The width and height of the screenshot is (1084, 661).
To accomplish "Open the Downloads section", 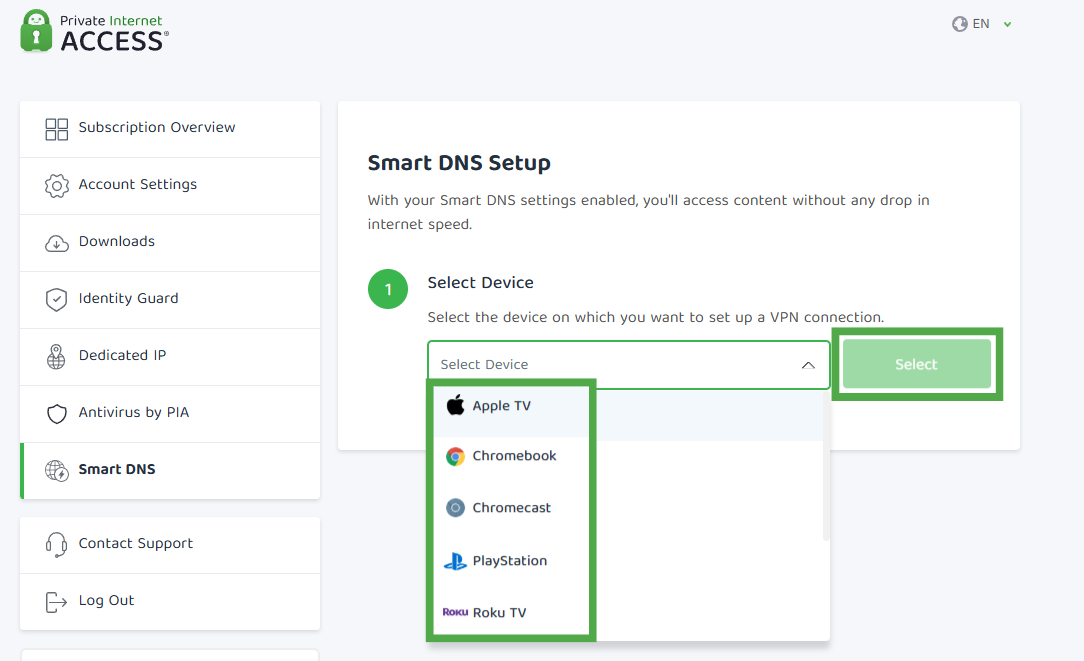I will 170,243.
